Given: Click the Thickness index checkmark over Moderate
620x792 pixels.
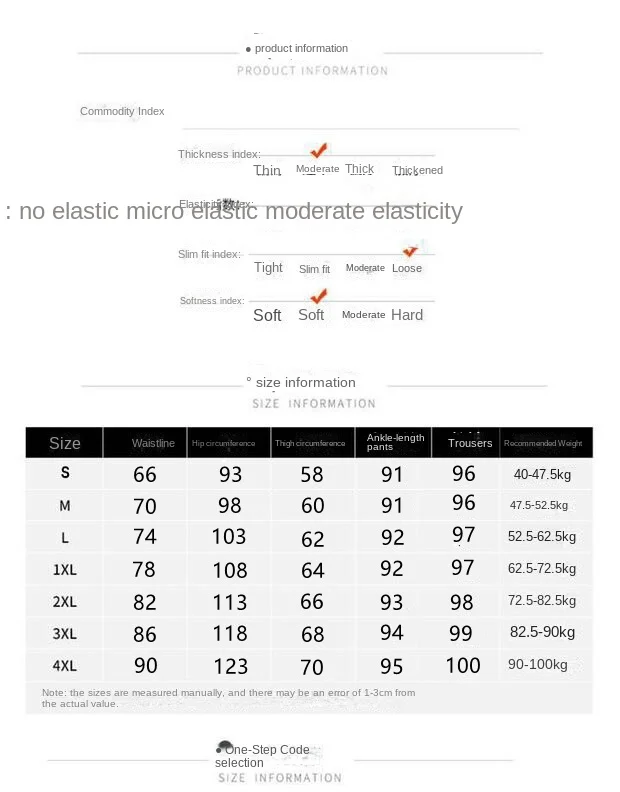Looking at the screenshot, I should [x=318, y=150].
